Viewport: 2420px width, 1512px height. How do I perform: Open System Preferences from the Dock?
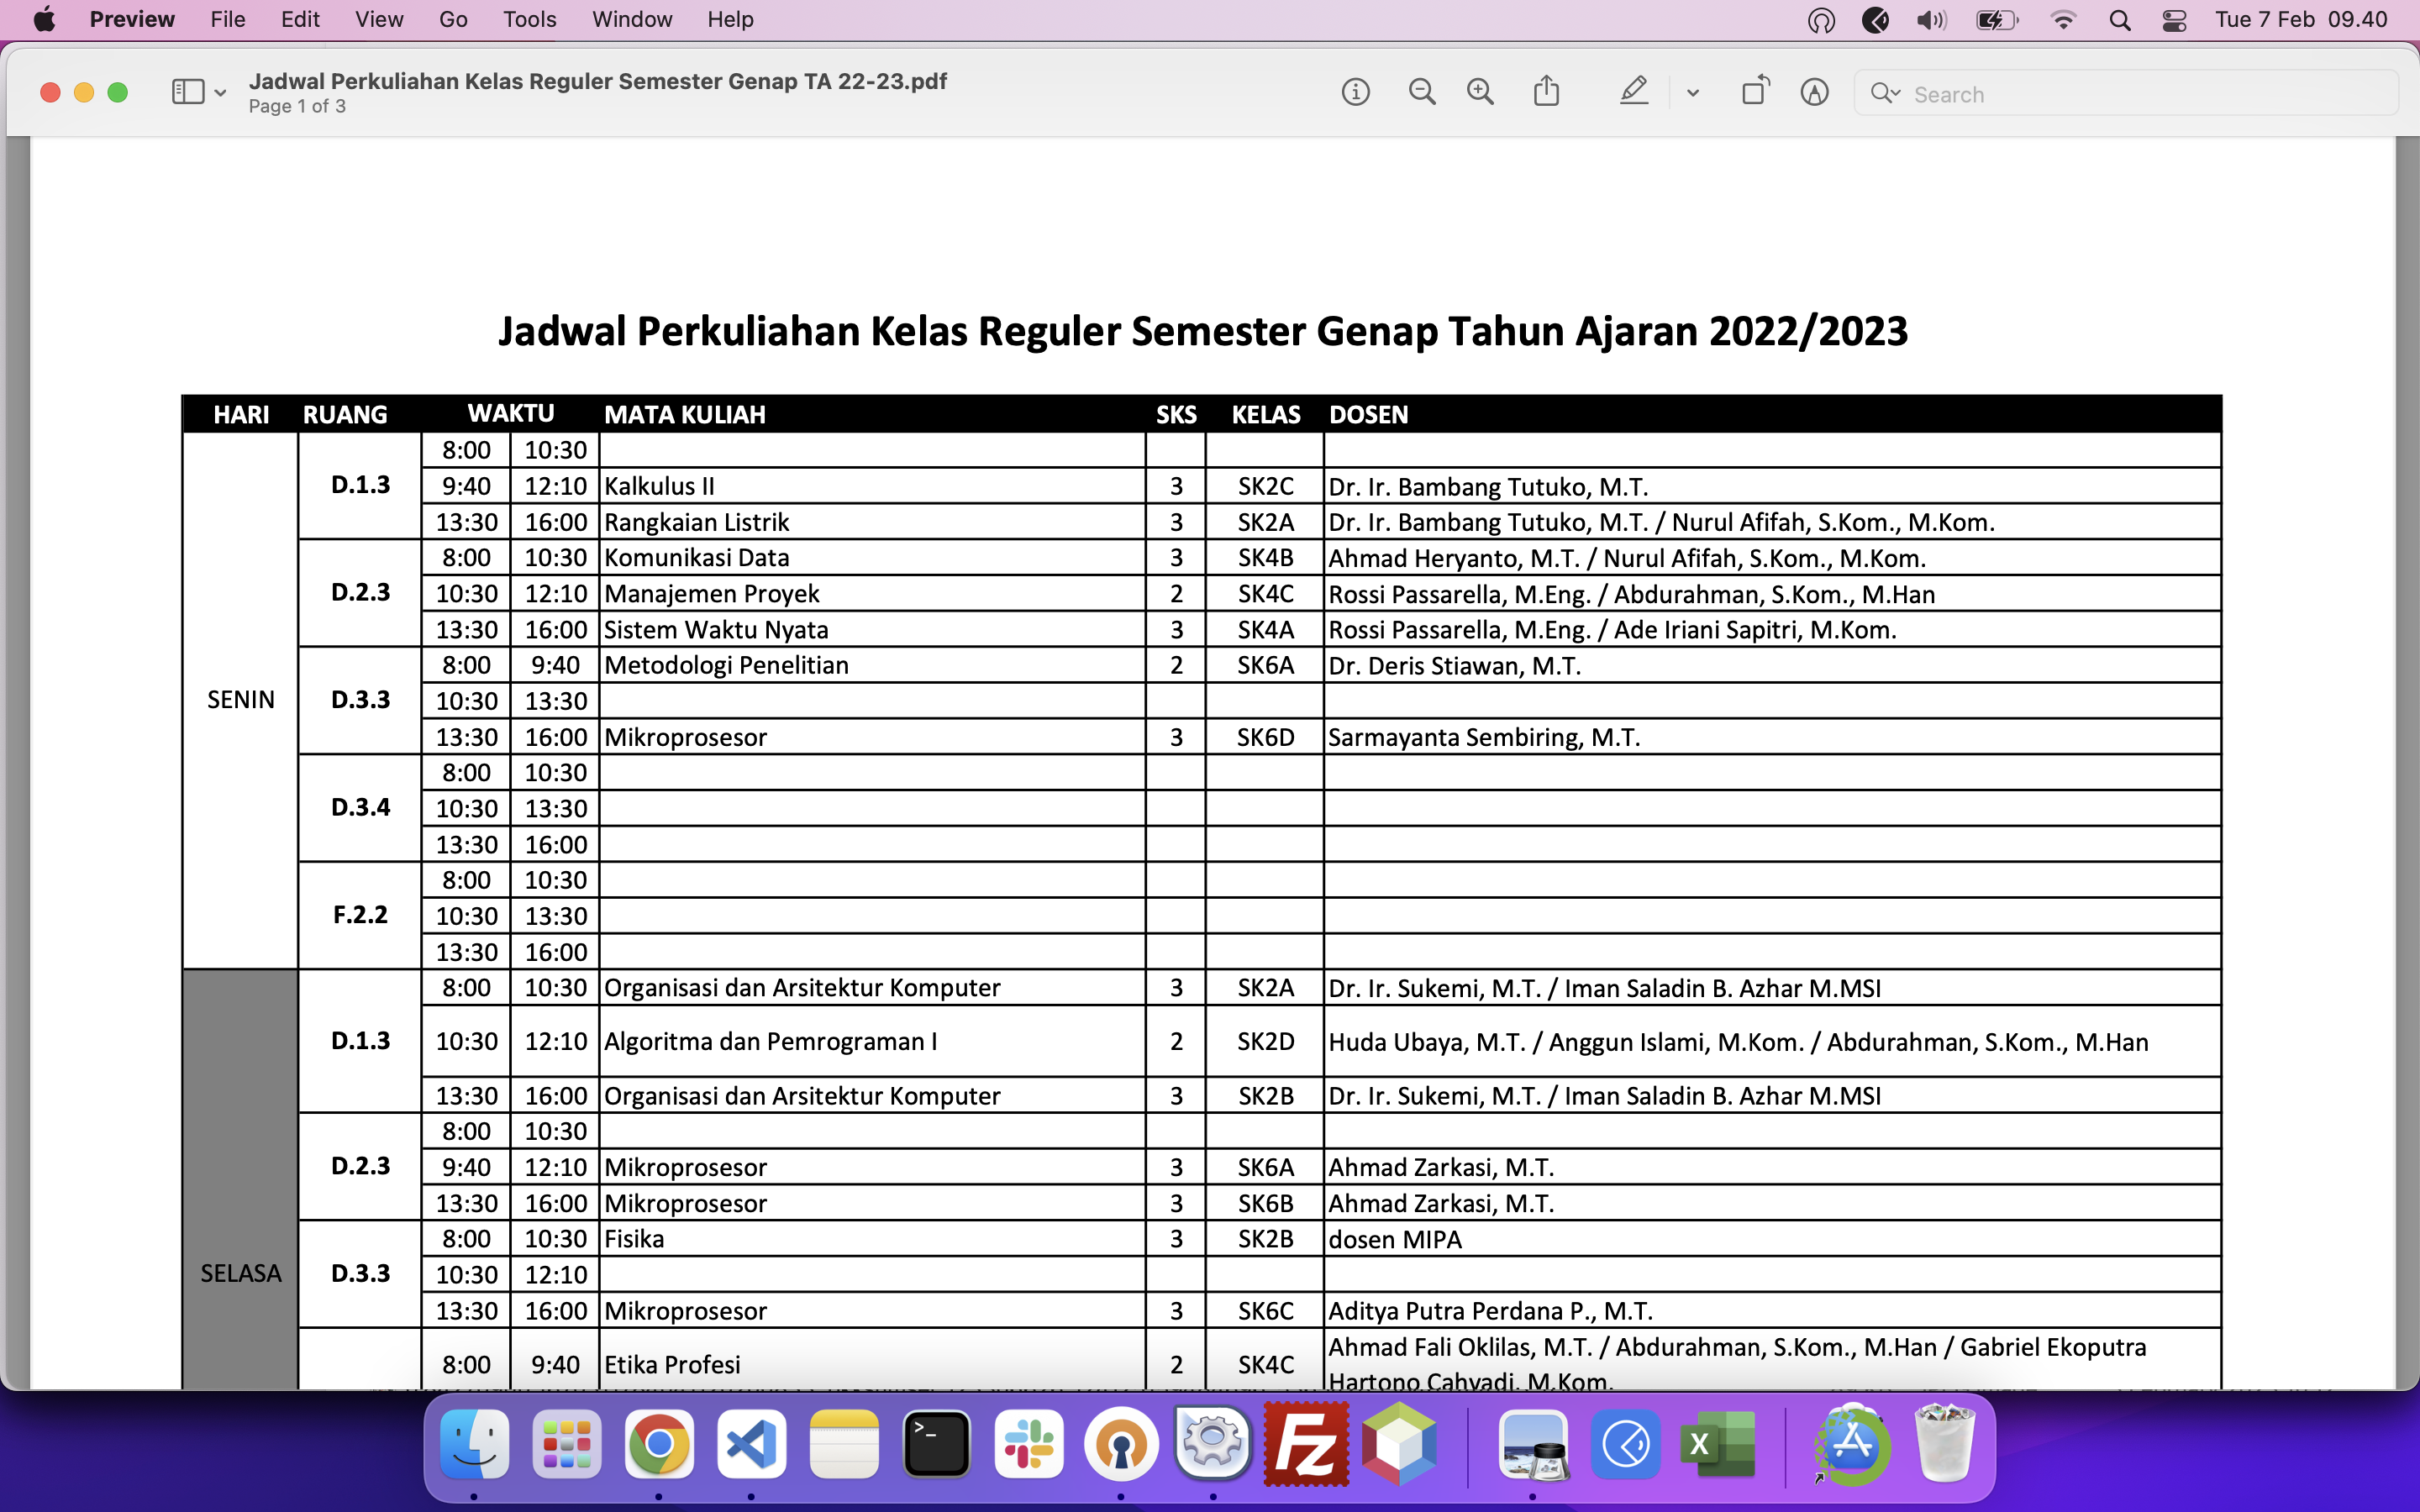[x=1213, y=1444]
